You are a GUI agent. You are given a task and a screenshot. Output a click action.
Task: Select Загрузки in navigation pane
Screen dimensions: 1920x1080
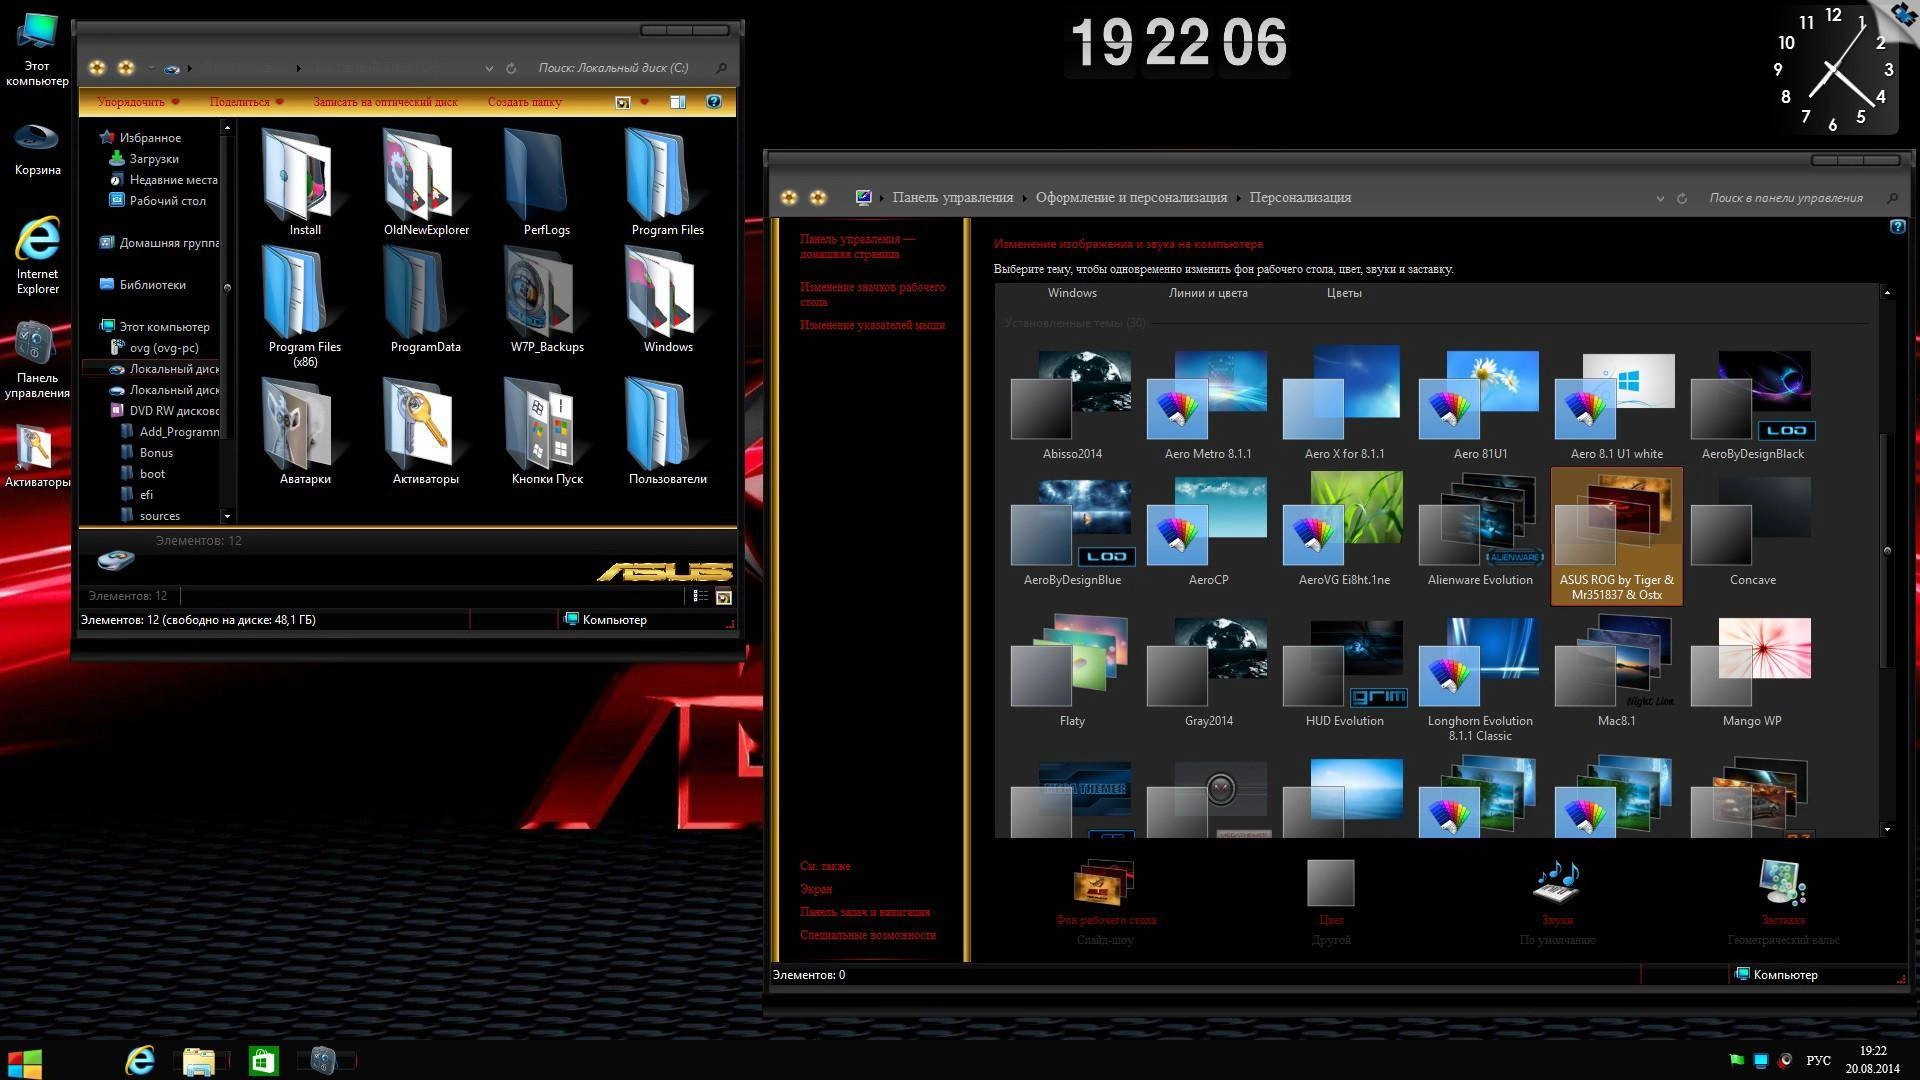point(154,159)
